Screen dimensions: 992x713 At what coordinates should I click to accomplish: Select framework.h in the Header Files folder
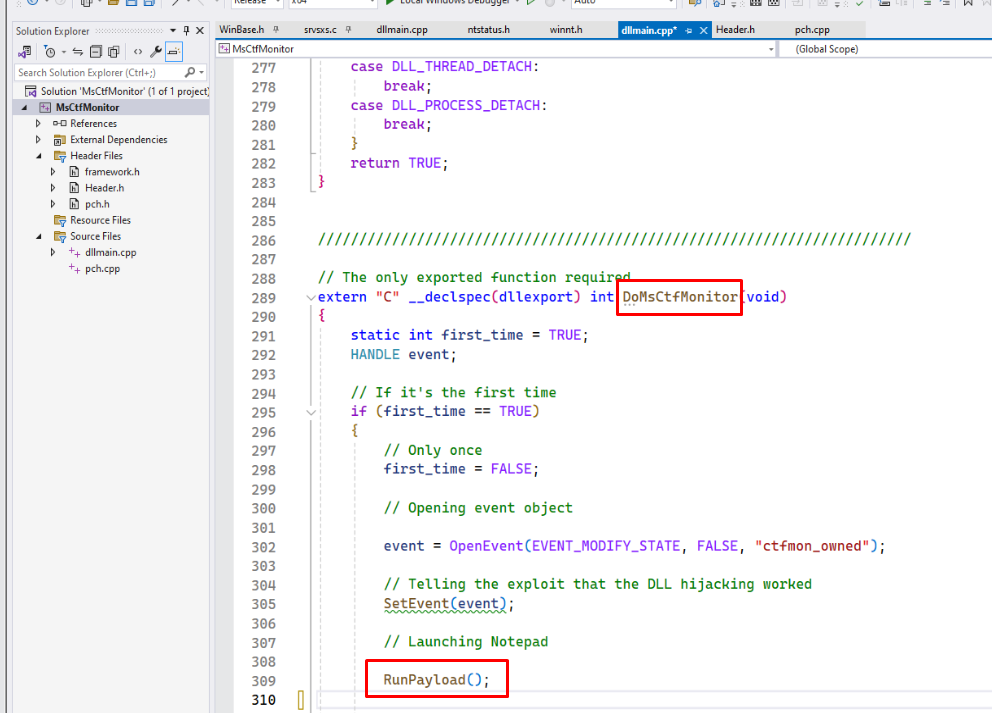click(111, 172)
